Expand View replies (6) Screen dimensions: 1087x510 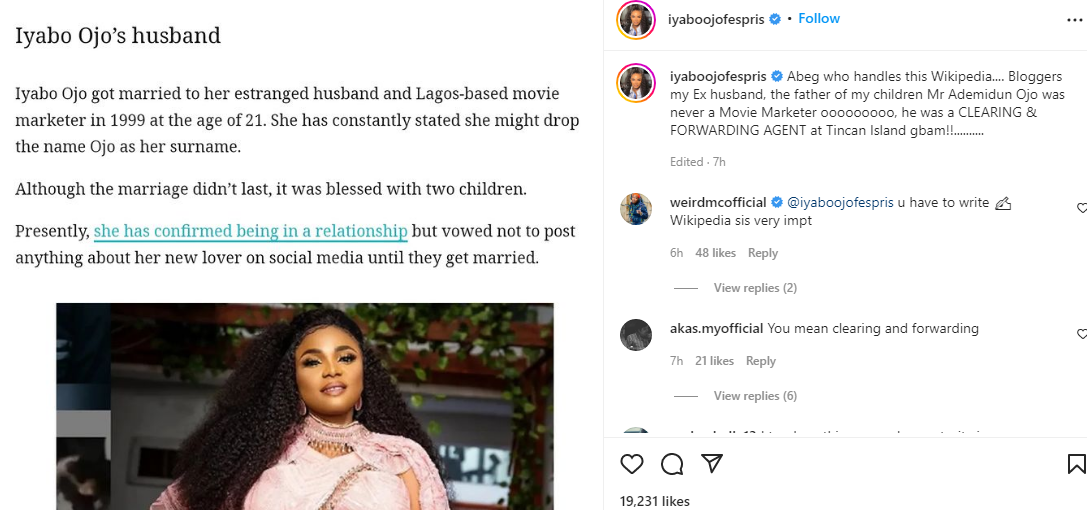pyautogui.click(x=755, y=396)
